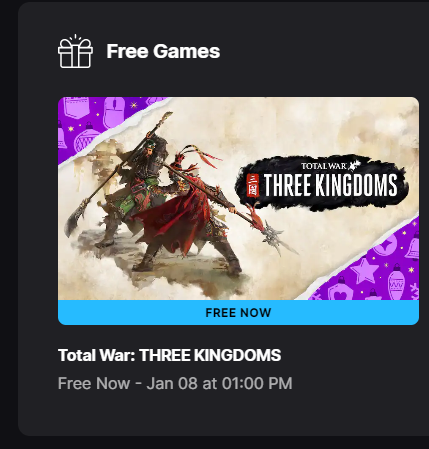
Task: Click the red Chinese seal in the logo
Action: tap(253, 185)
